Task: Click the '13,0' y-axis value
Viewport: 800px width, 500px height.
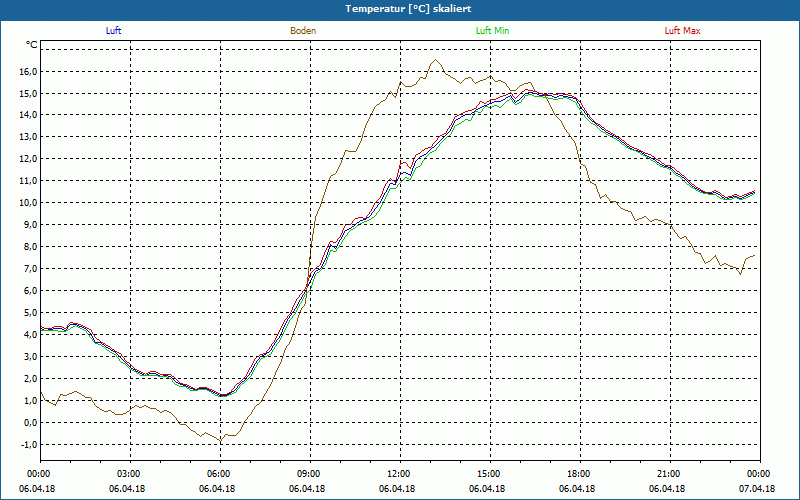Action: tap(29, 137)
